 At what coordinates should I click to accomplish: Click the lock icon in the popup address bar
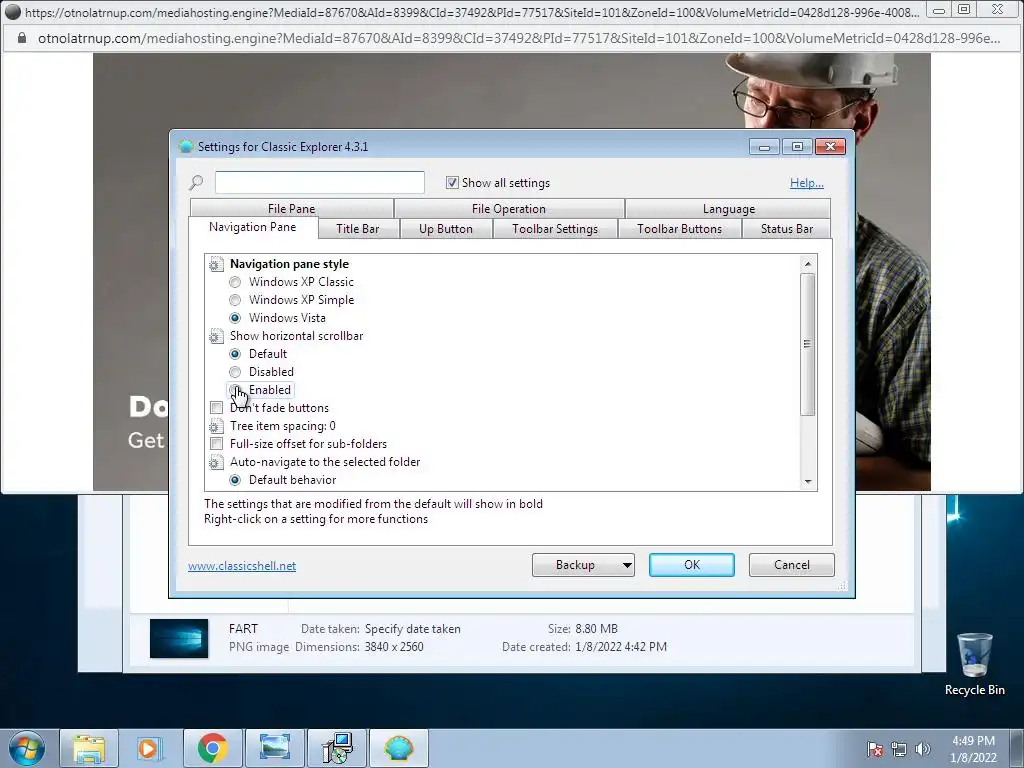click(x=22, y=39)
